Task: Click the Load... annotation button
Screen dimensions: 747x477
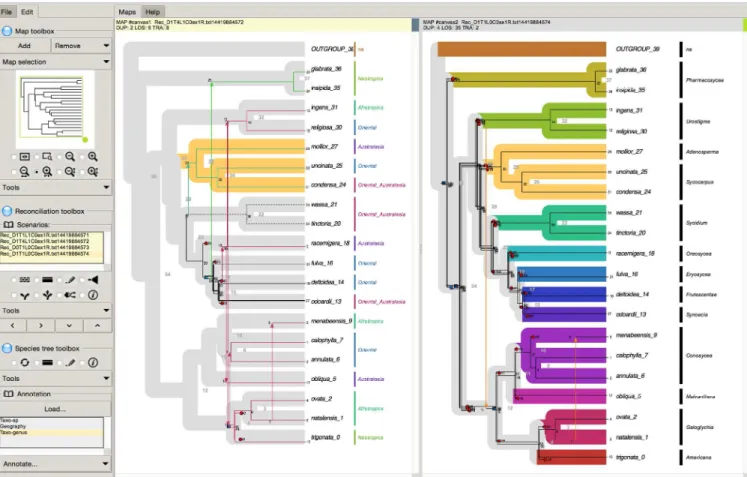Action: tap(55, 409)
